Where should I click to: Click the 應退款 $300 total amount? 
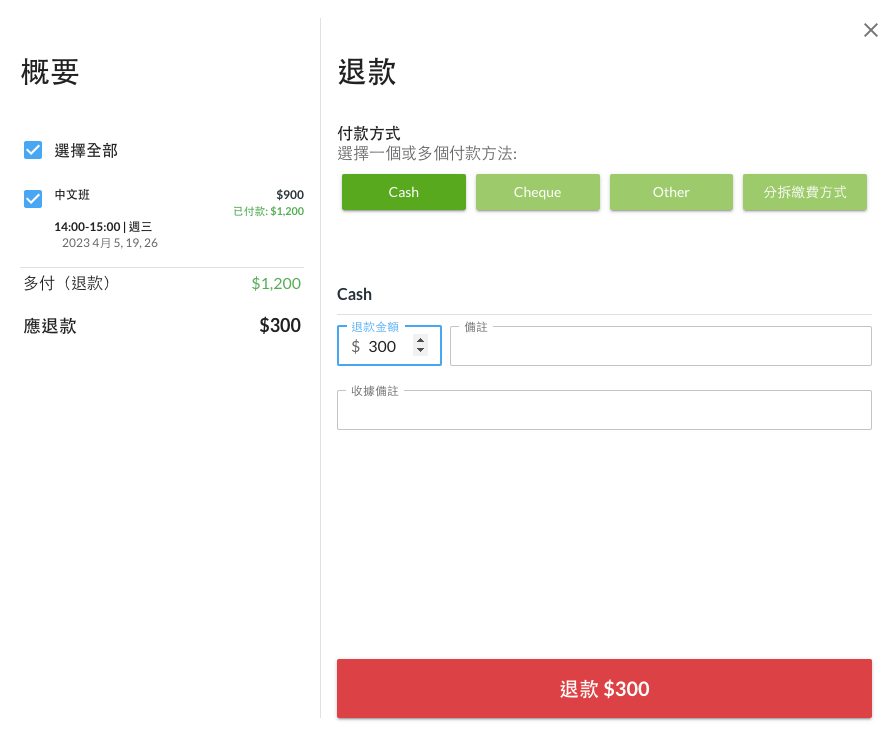tap(280, 325)
